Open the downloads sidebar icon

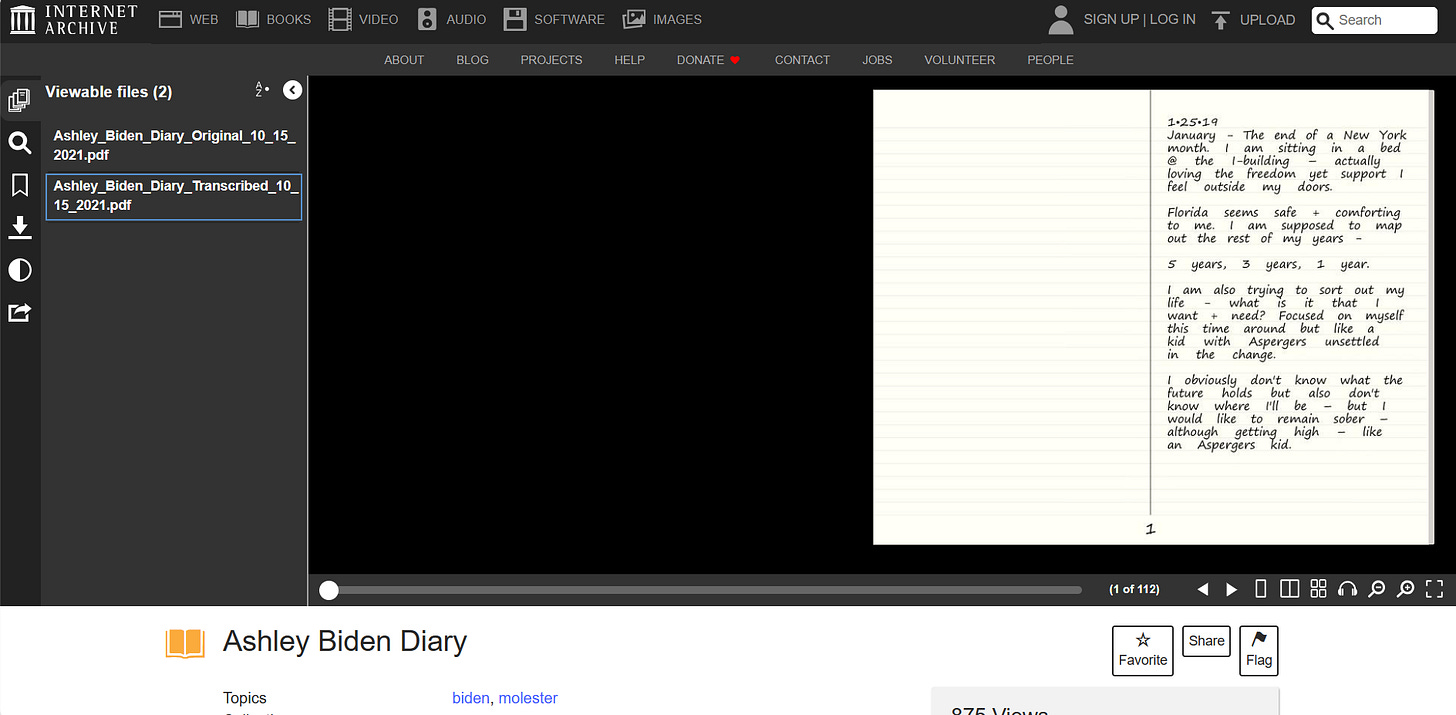19,228
